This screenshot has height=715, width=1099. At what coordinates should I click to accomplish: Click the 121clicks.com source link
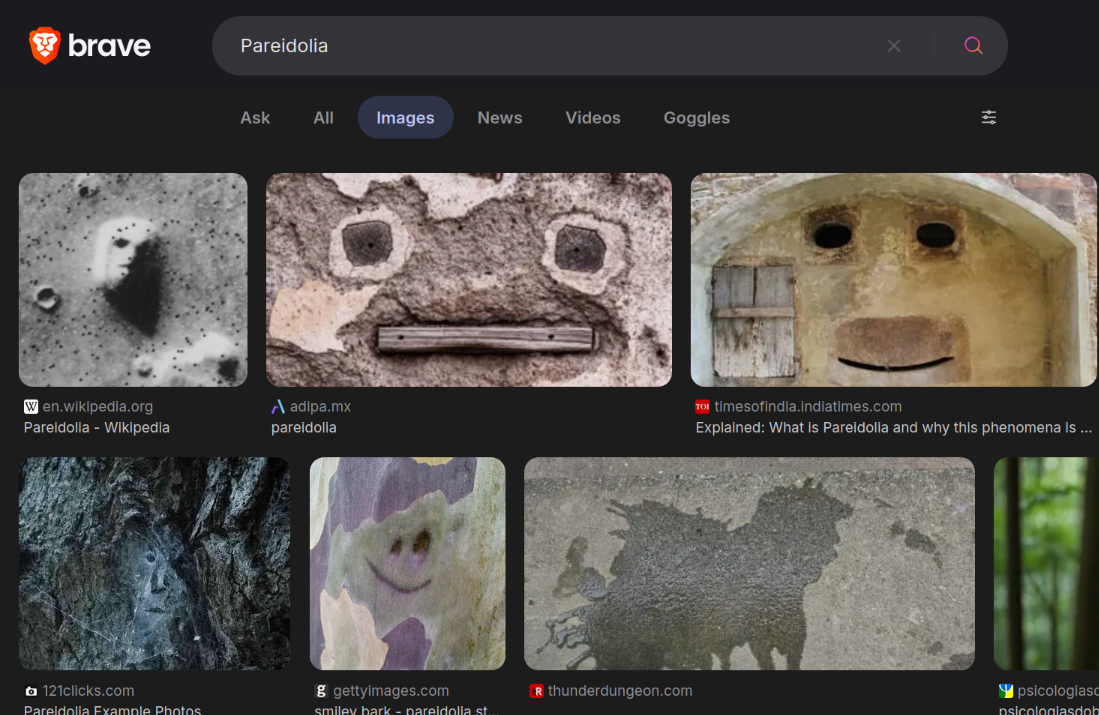coord(88,691)
